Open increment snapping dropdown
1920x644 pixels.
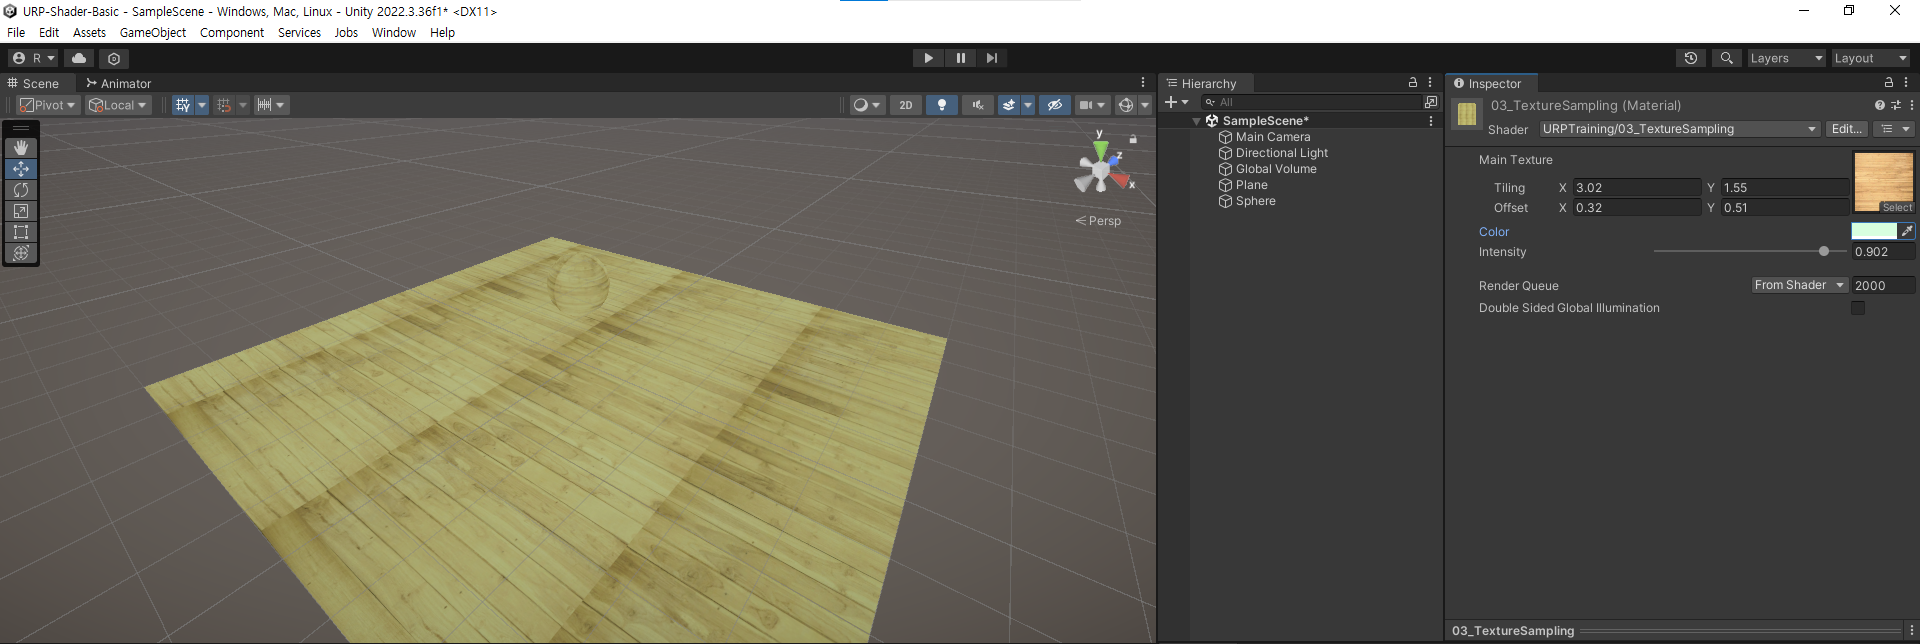pyautogui.click(x=271, y=105)
